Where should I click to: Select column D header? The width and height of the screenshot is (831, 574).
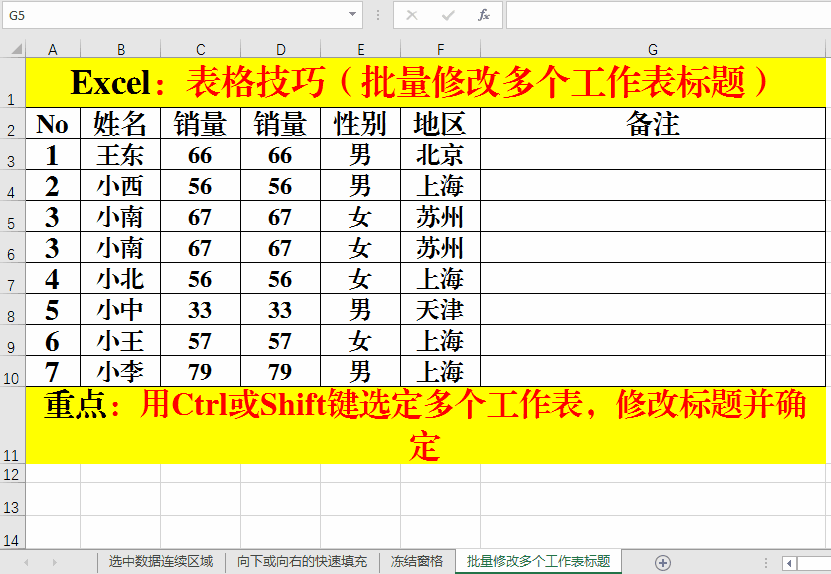(280, 50)
